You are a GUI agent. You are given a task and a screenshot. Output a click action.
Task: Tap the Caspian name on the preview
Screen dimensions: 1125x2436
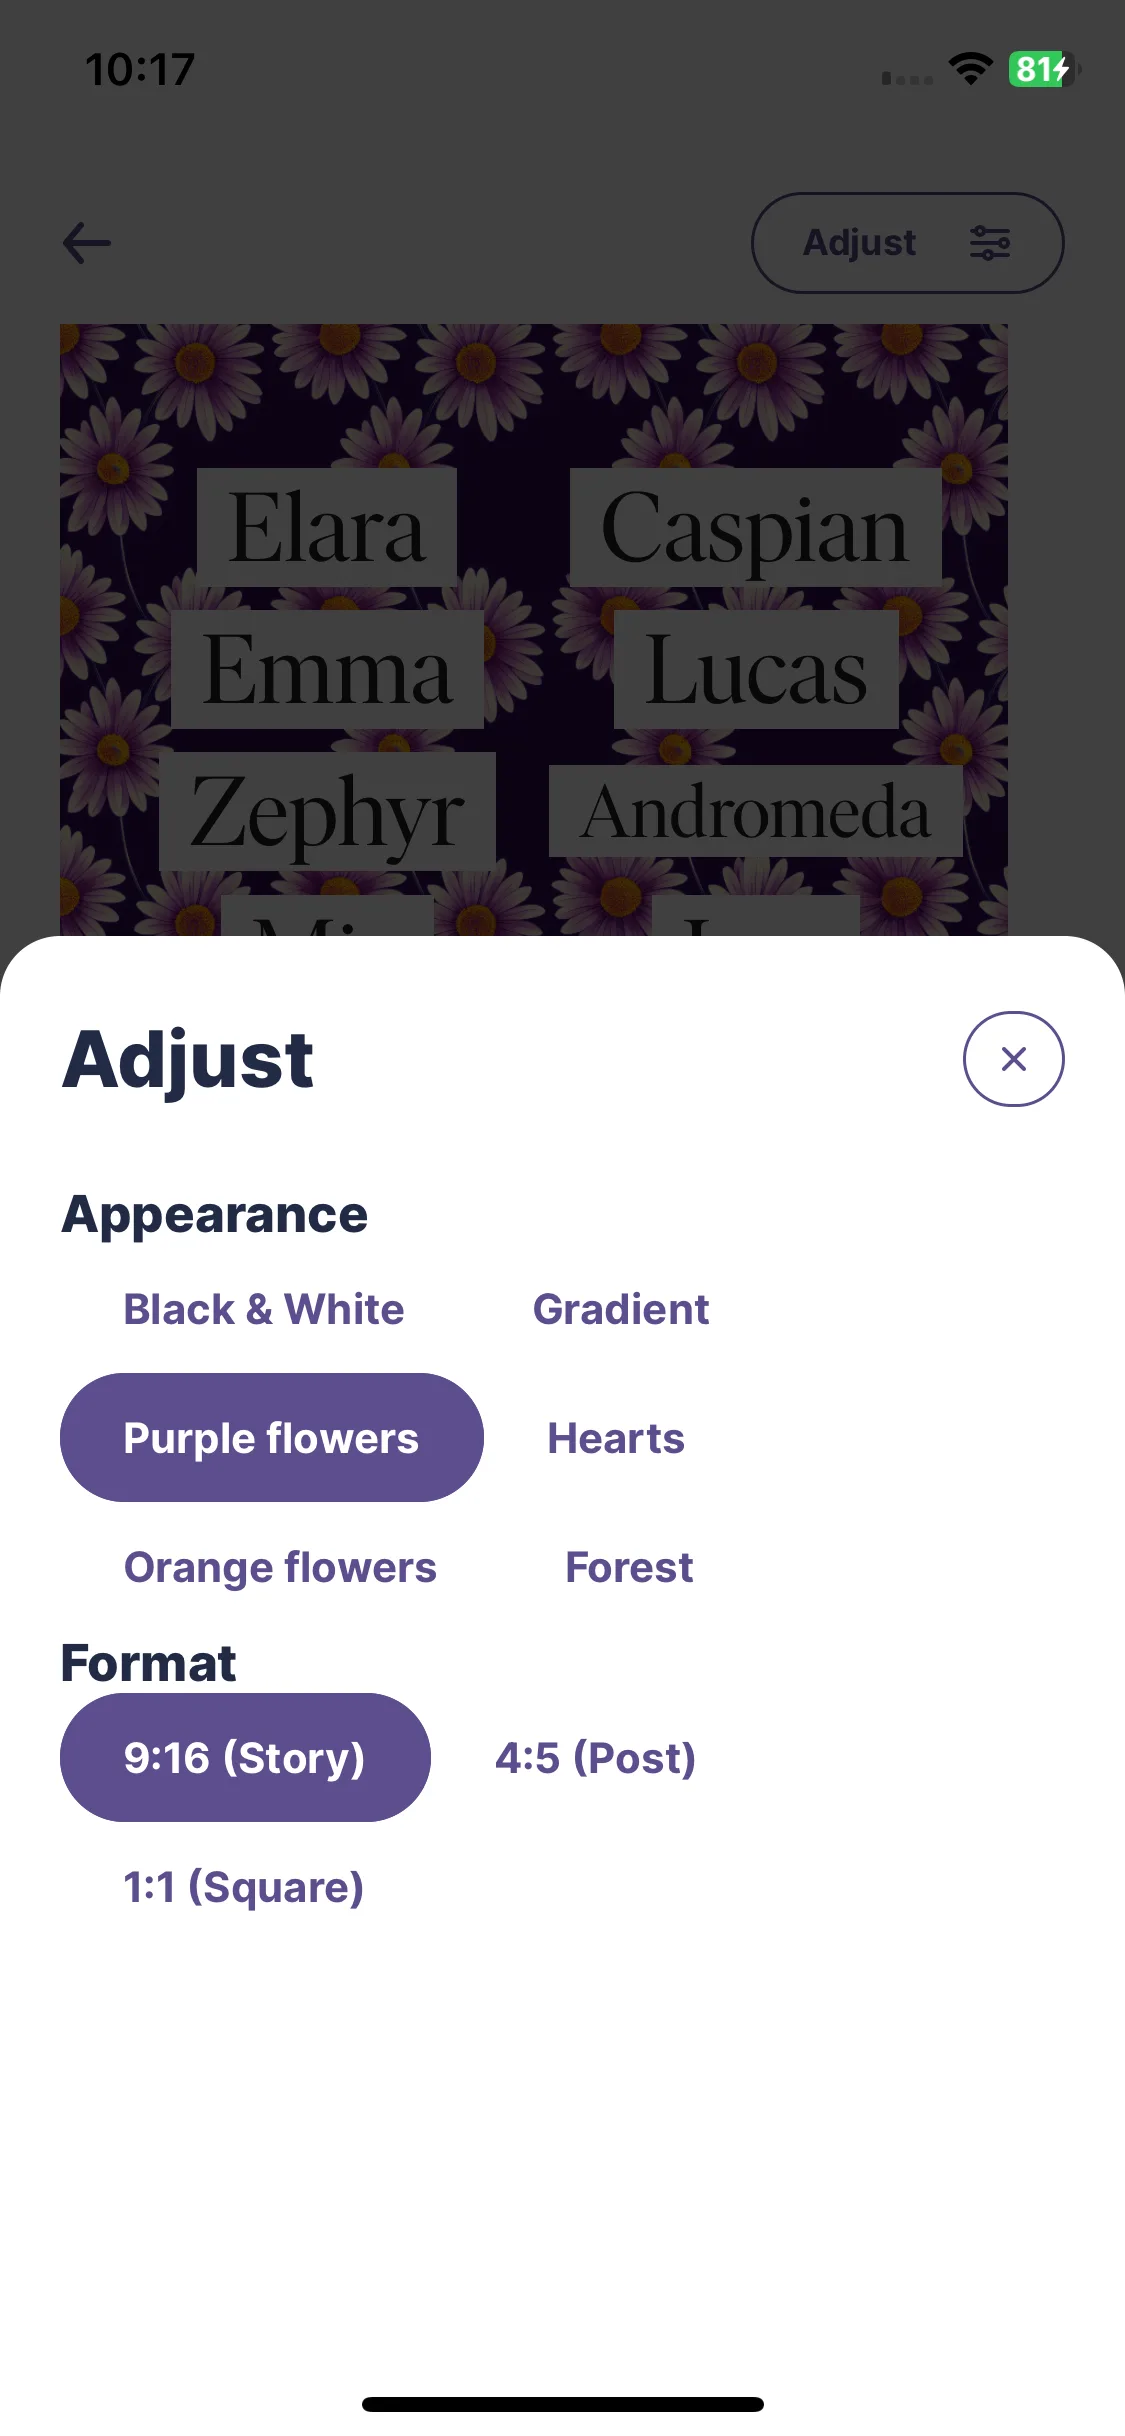[755, 527]
